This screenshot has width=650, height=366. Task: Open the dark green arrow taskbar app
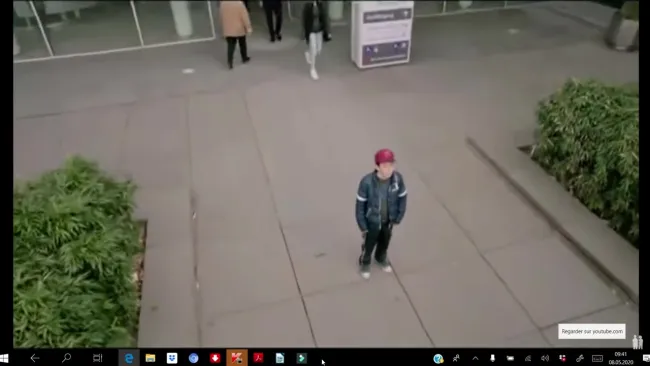[302, 358]
